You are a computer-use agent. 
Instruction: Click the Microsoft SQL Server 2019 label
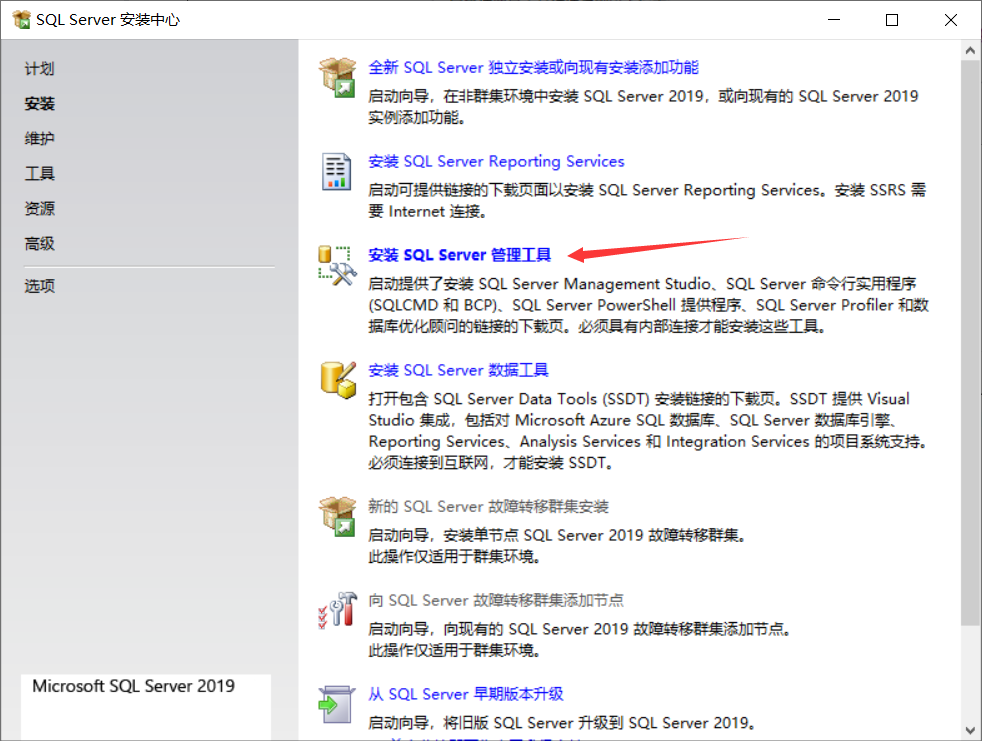click(133, 686)
